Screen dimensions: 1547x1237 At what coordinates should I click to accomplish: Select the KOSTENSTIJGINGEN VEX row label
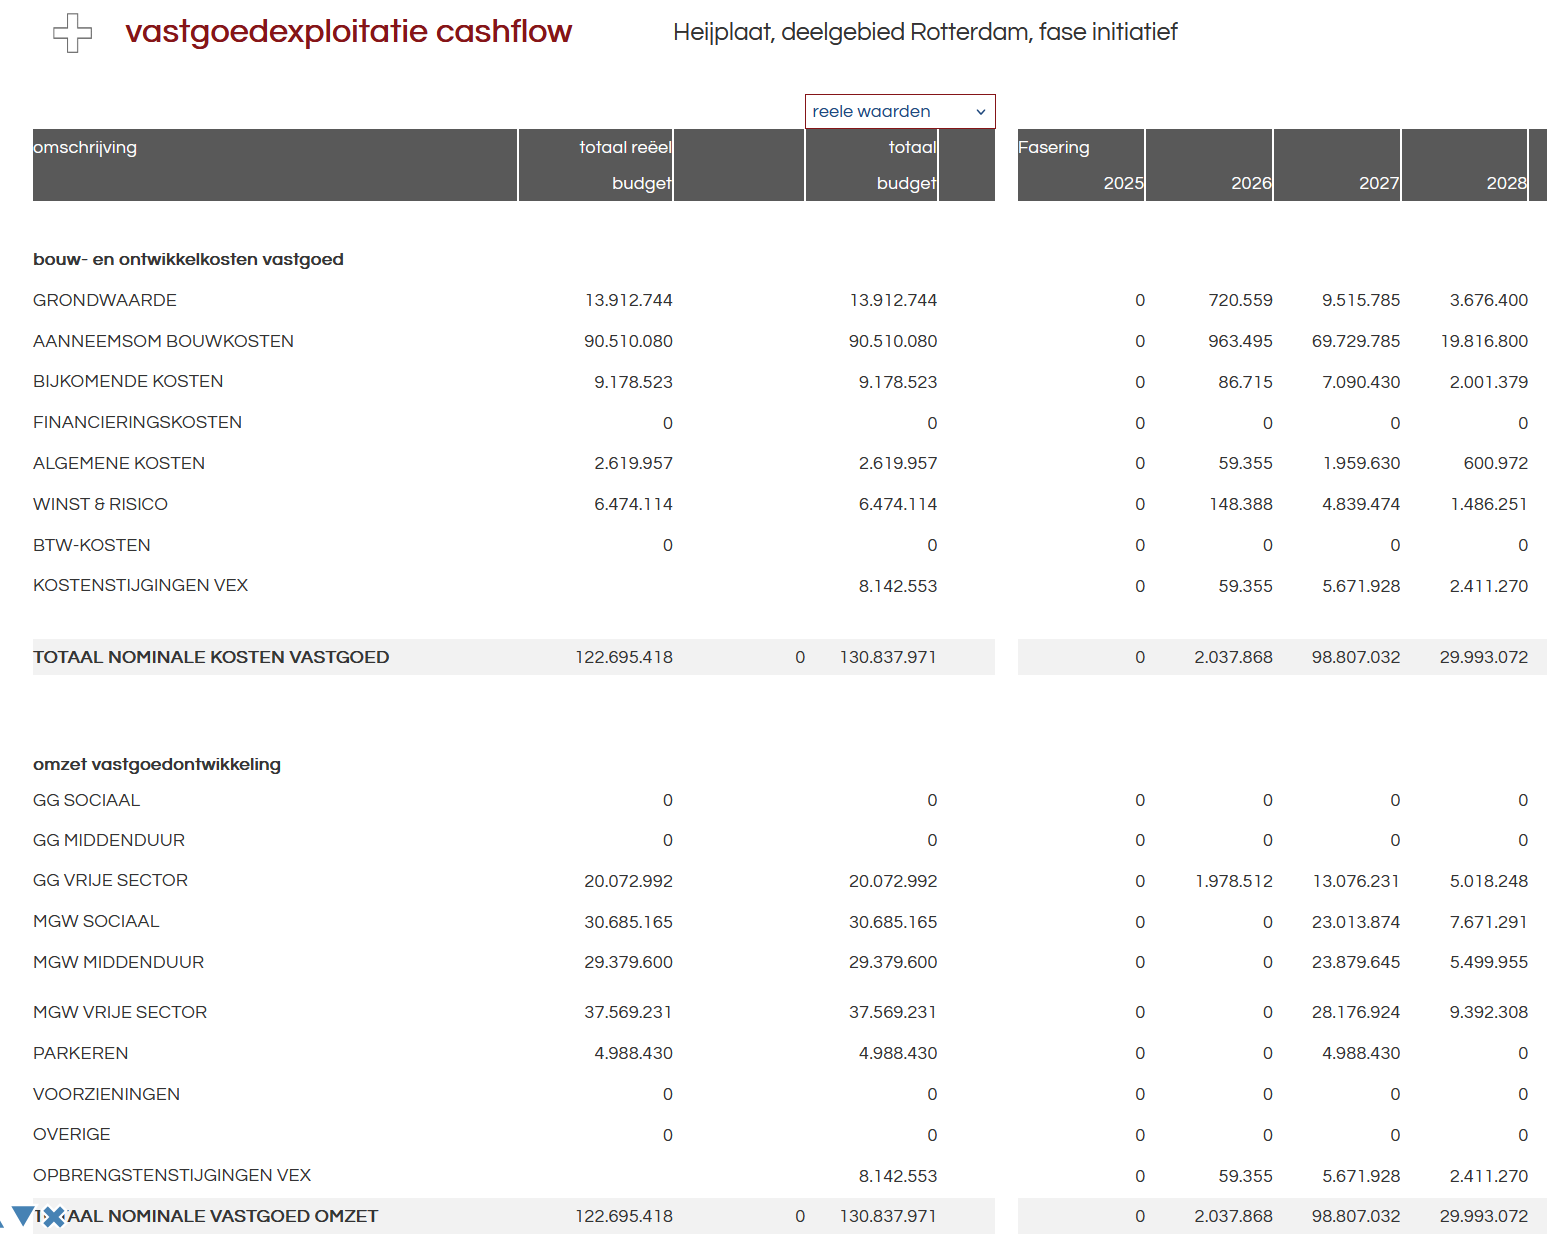click(140, 585)
